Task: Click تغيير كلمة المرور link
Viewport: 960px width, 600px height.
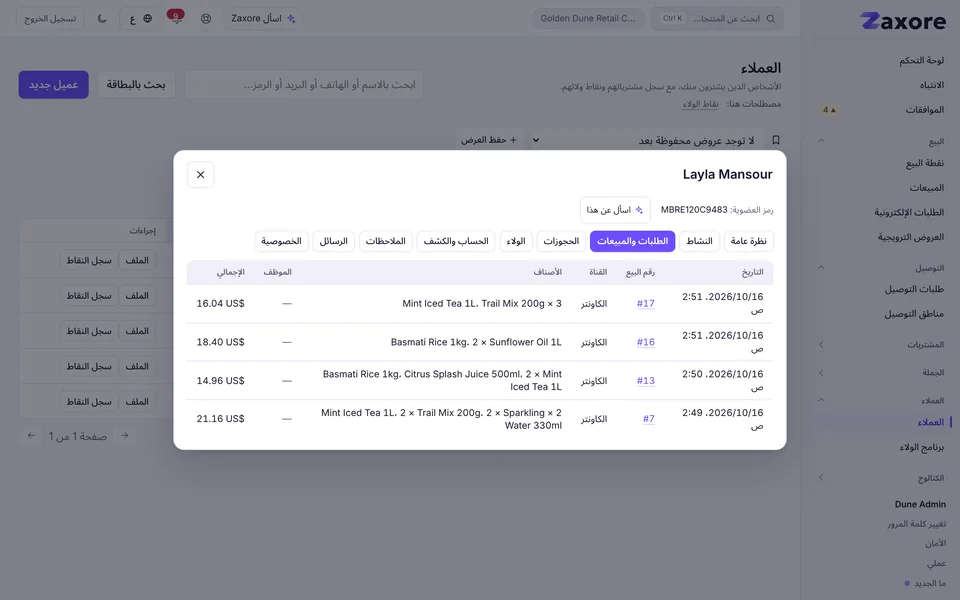Action: click(x=917, y=524)
